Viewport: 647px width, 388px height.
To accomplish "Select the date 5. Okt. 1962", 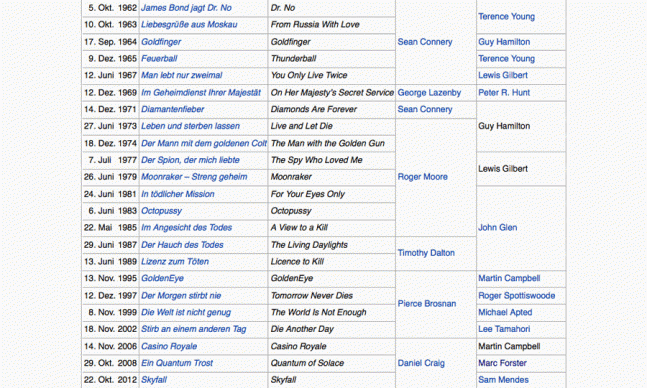I will click(x=112, y=8).
